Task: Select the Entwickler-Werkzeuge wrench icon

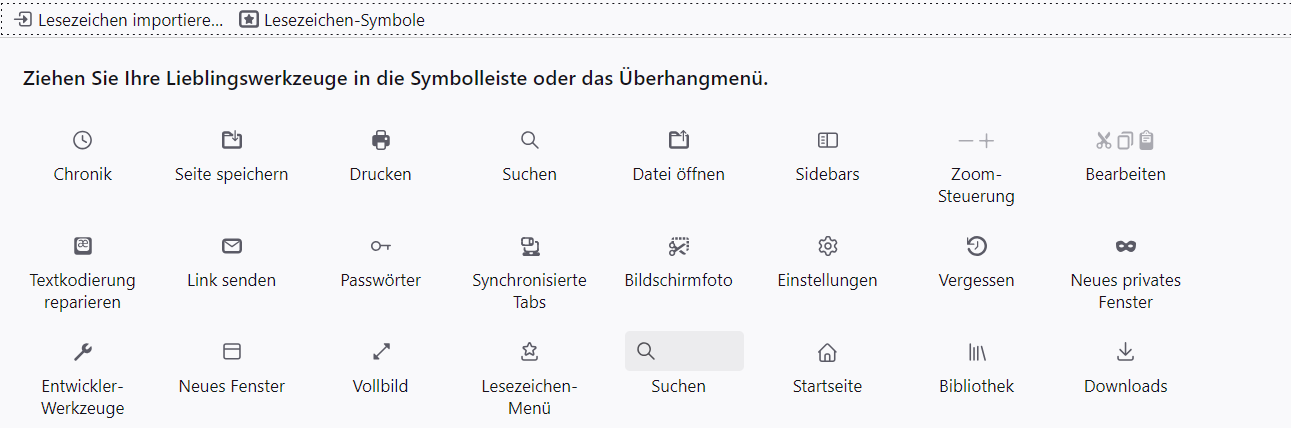Action: click(x=83, y=351)
